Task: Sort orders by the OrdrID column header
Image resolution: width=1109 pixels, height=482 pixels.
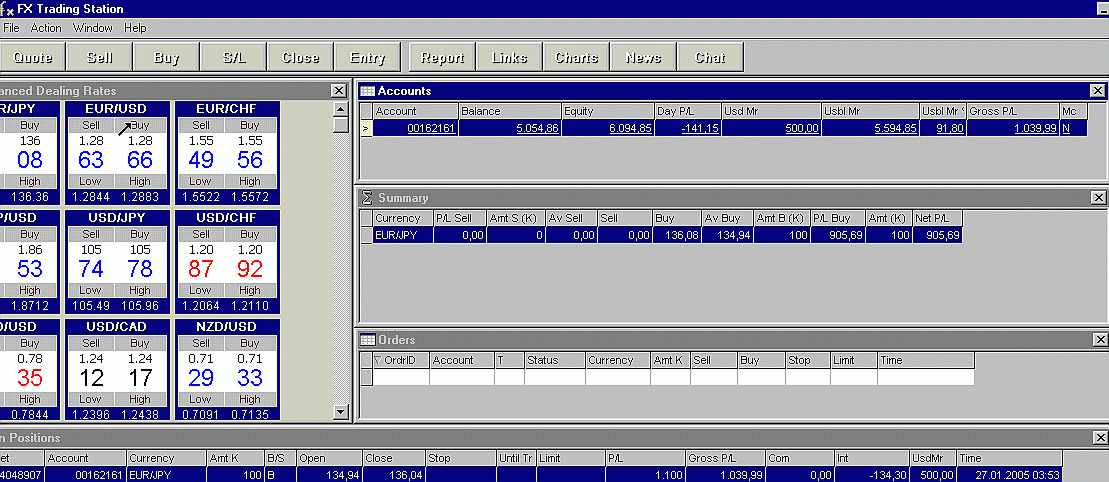Action: pos(400,360)
